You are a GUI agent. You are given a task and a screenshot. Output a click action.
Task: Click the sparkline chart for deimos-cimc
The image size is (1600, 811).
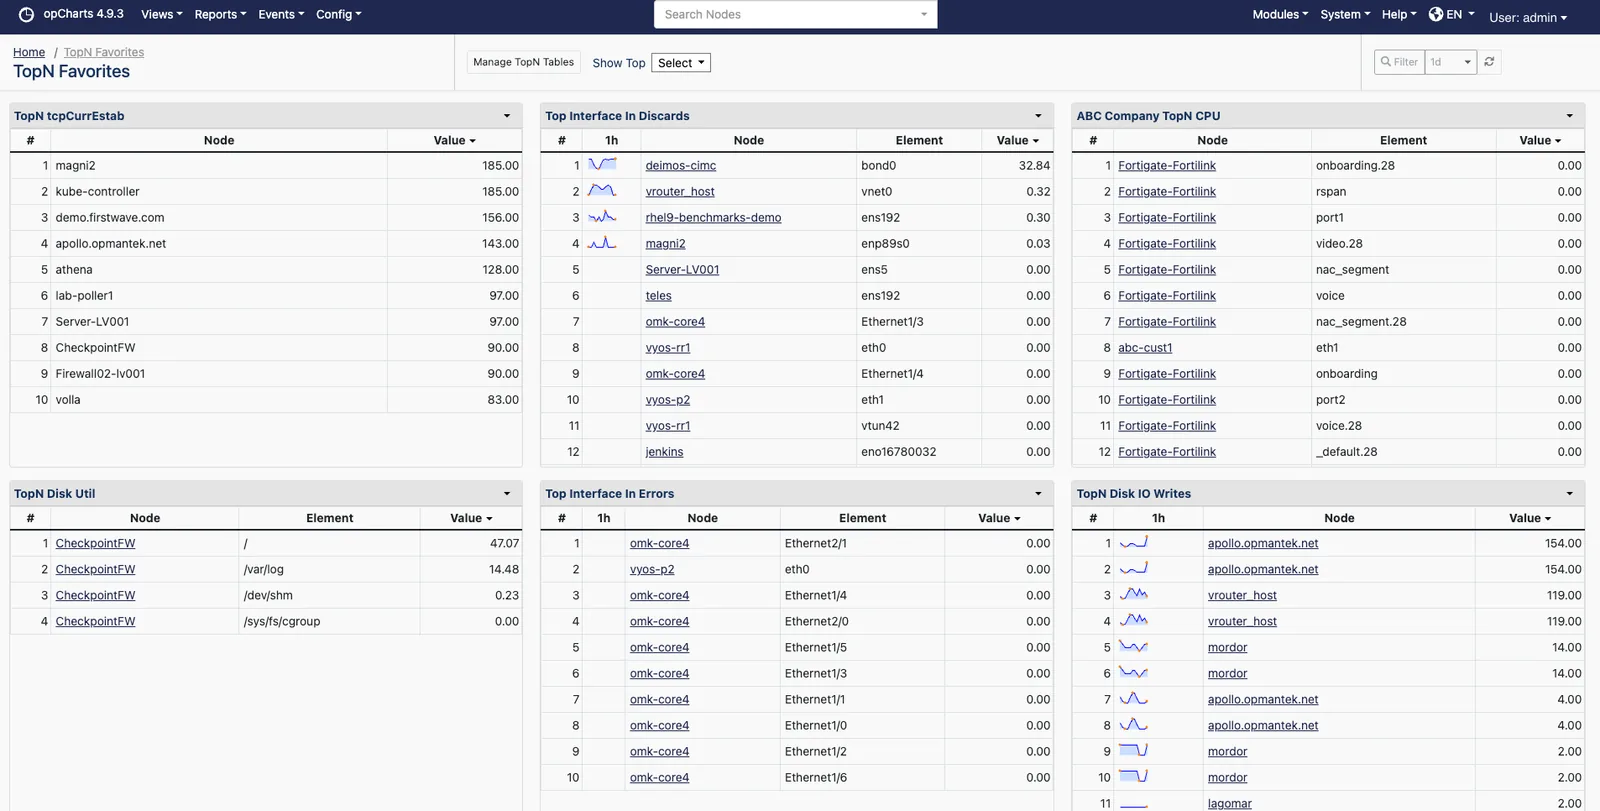coord(602,164)
